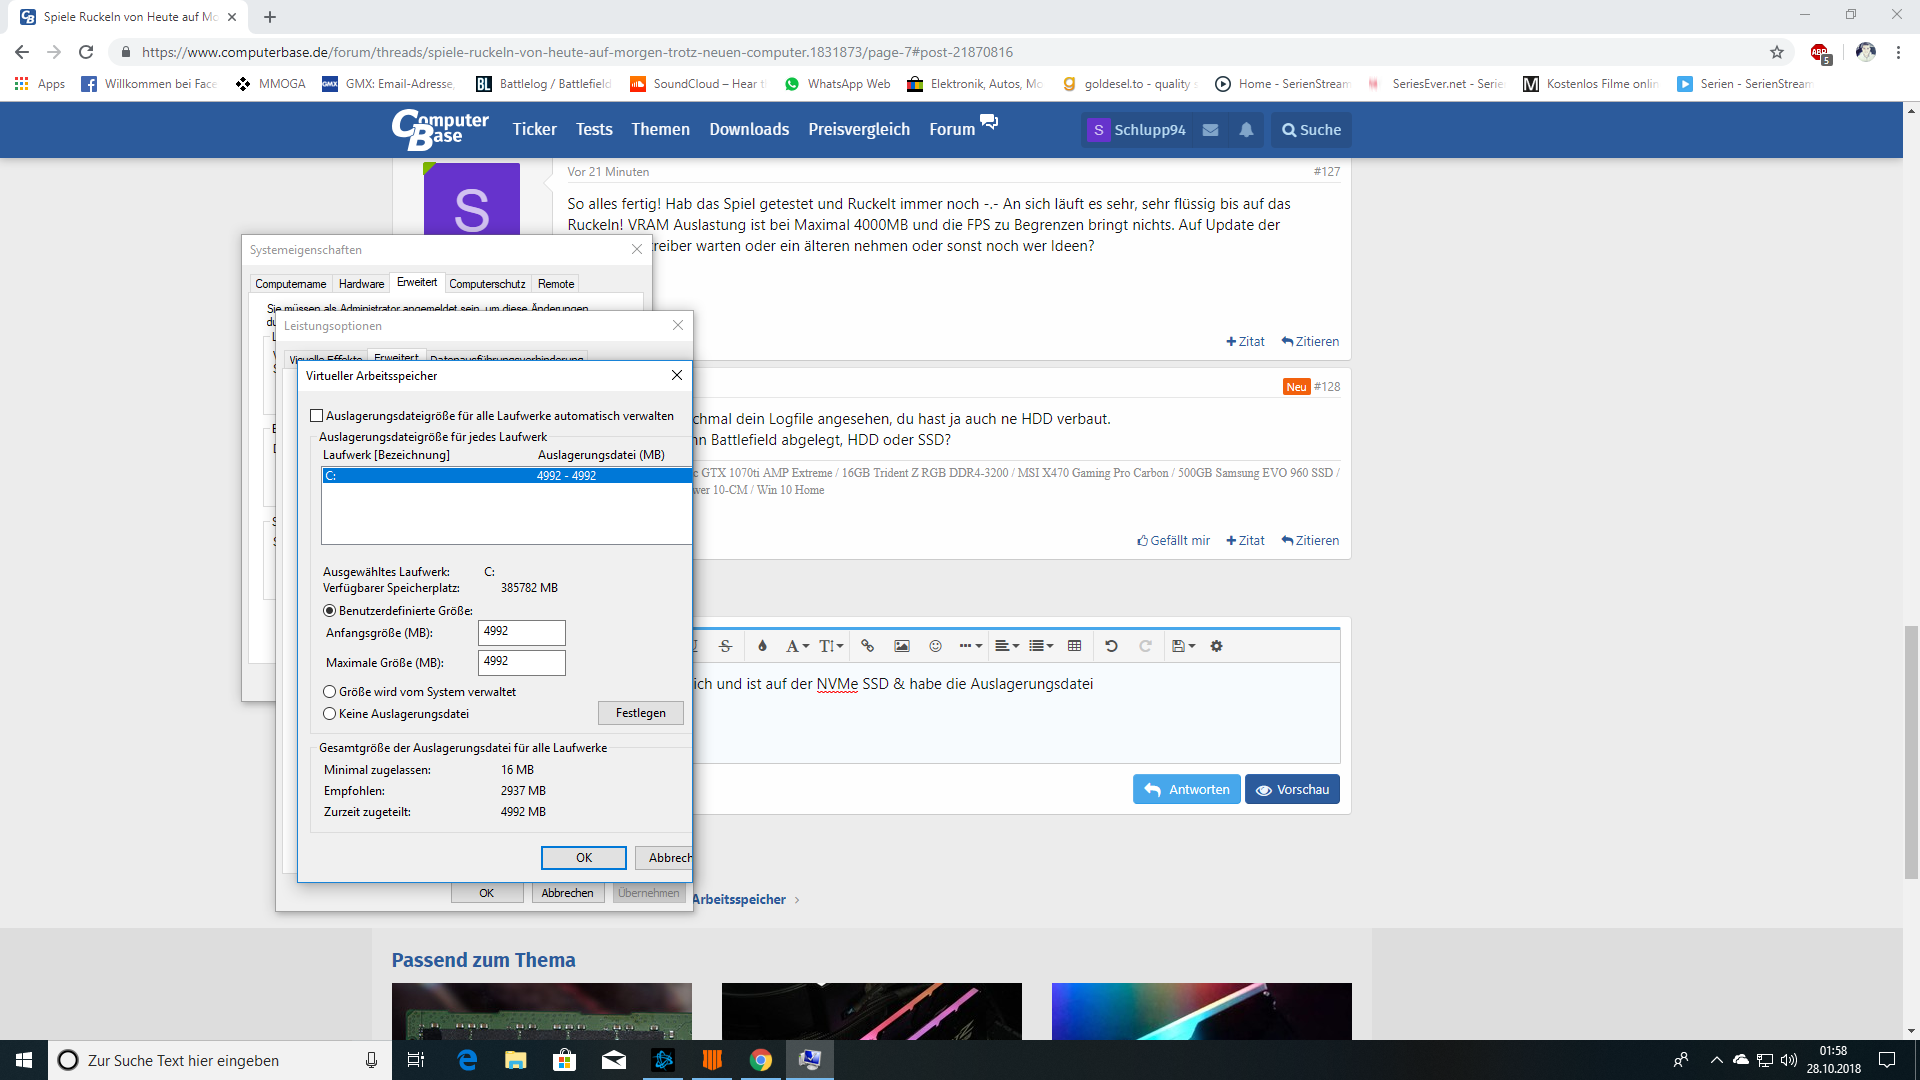
Task: Open the smiley emoji picker
Action: click(935, 646)
